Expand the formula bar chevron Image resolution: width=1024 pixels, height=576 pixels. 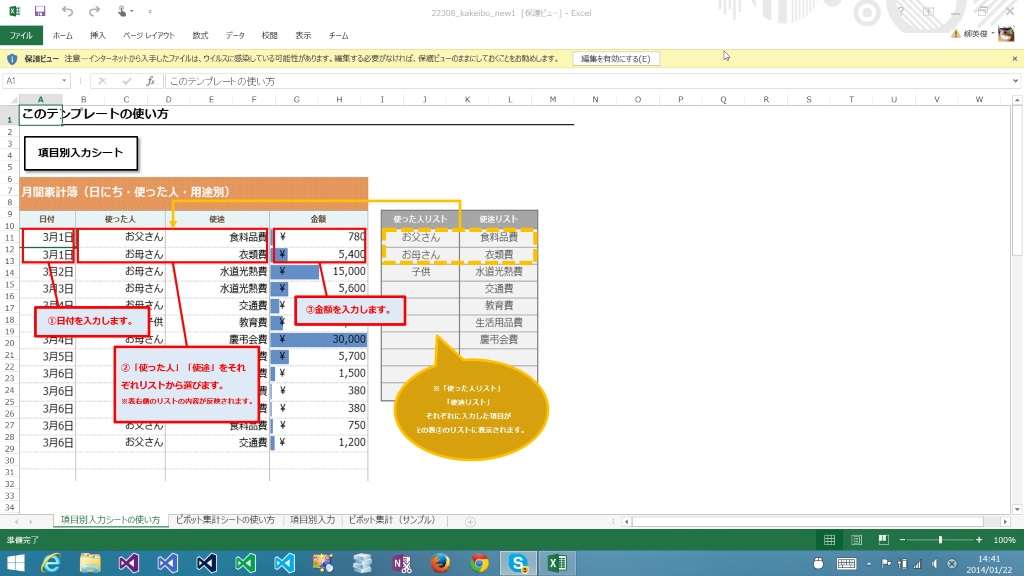(x=1016, y=81)
